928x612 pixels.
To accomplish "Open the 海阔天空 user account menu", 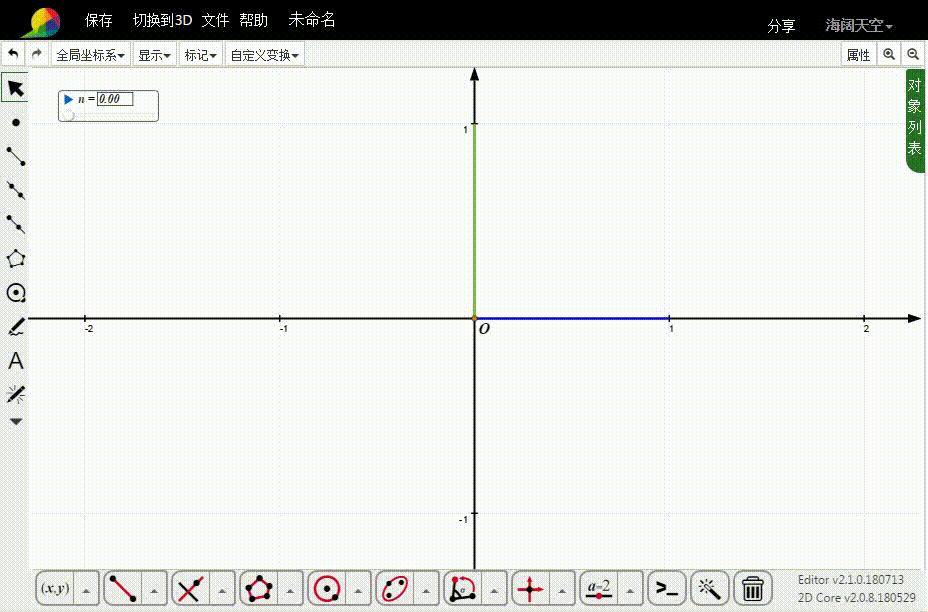I will 859,25.
